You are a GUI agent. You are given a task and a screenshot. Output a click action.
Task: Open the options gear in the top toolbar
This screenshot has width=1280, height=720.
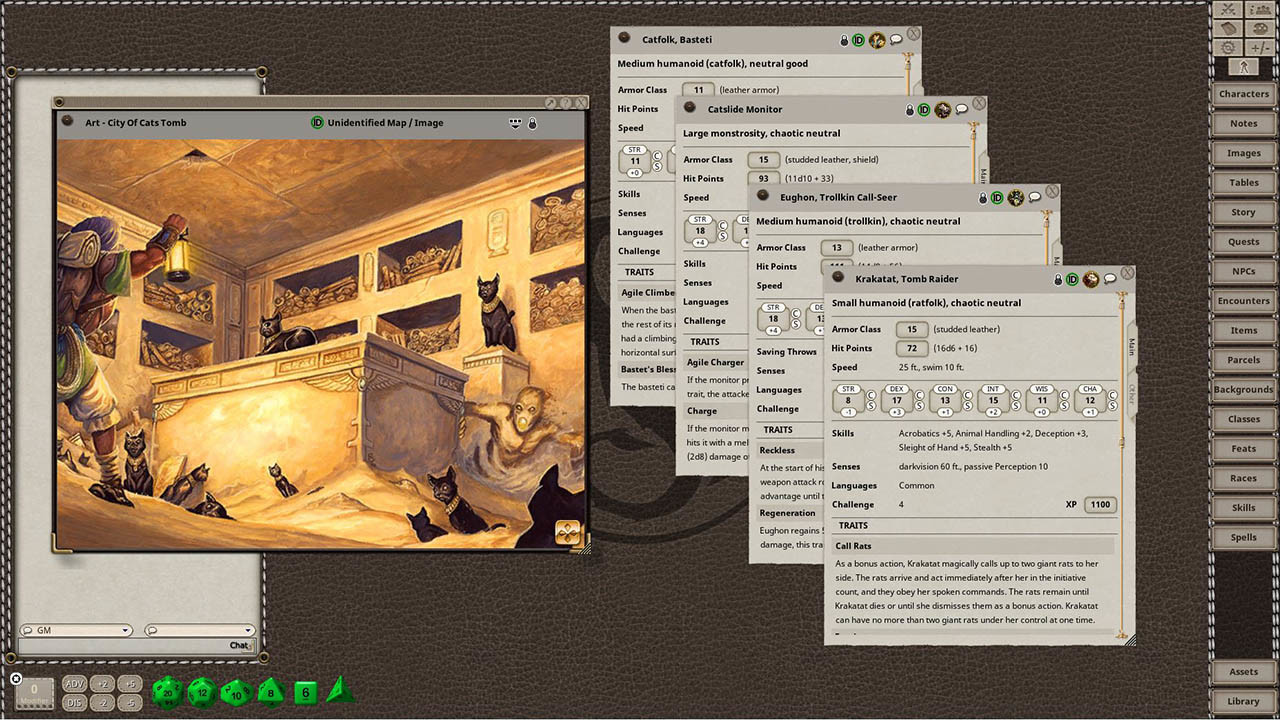(1228, 47)
